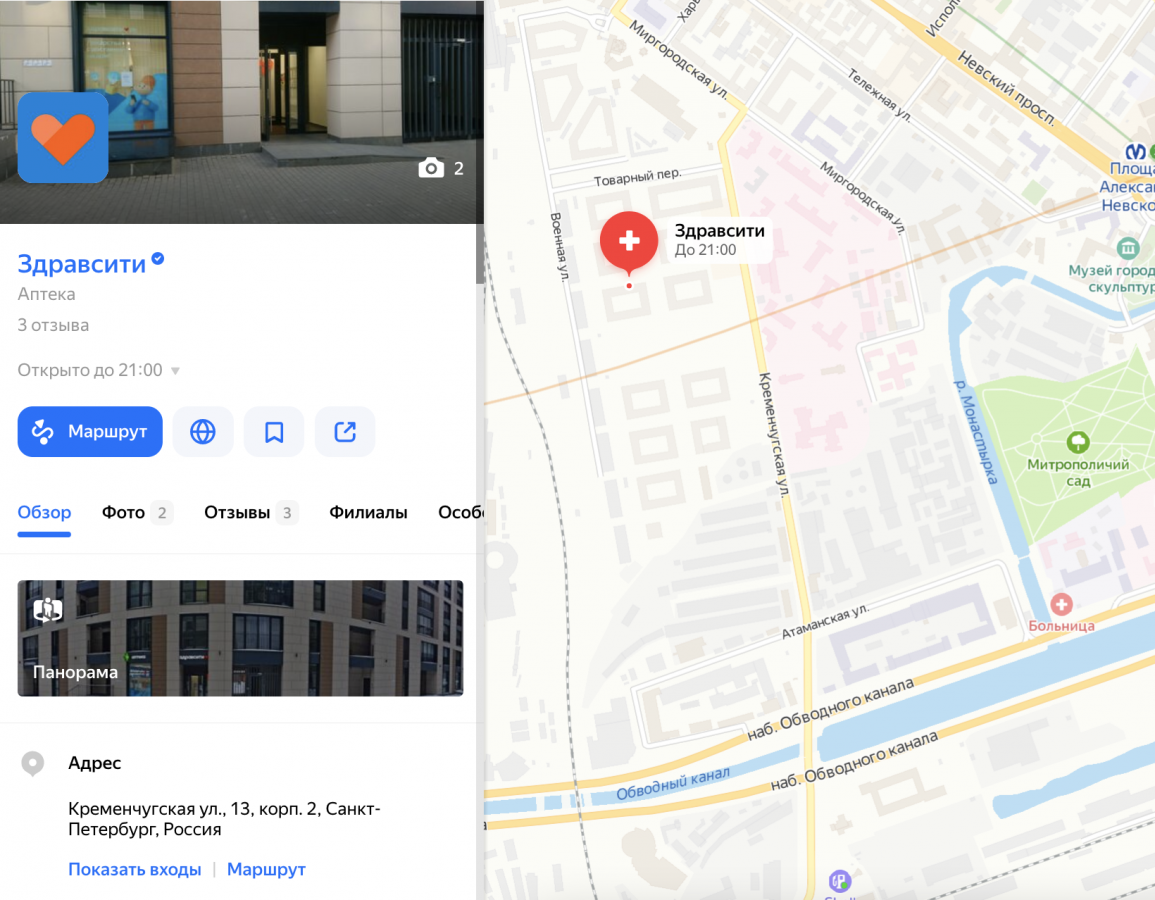The width and height of the screenshot is (1155, 900).
Task: Click the Маршрут link under address
Action: [x=266, y=869]
